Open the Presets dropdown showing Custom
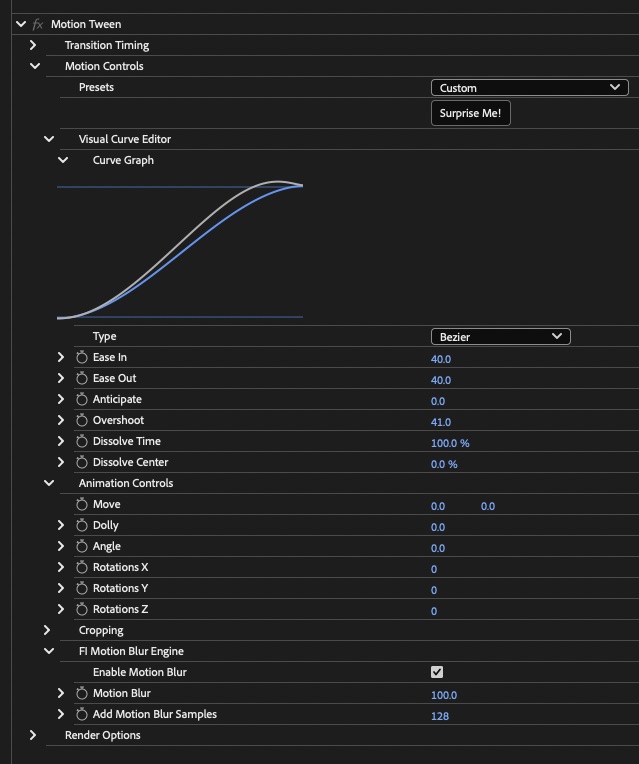 coord(530,88)
